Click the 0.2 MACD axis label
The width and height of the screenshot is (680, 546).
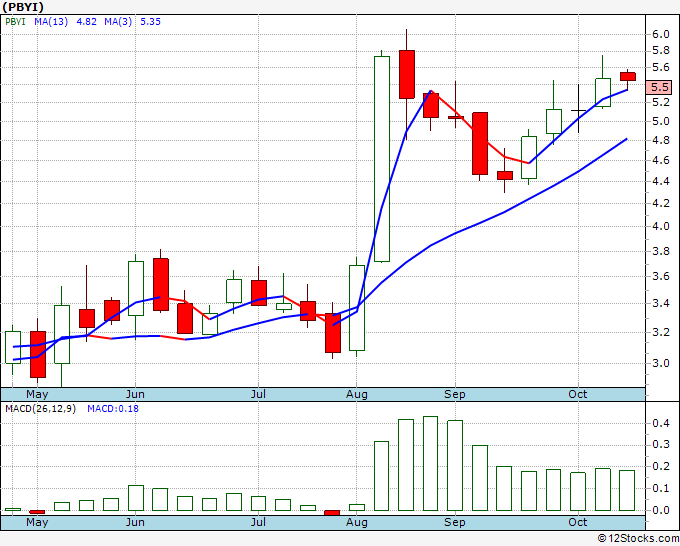[660, 467]
